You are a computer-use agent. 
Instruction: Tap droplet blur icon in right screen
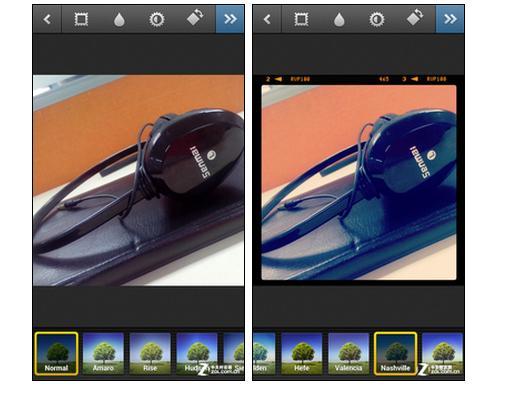click(339, 20)
